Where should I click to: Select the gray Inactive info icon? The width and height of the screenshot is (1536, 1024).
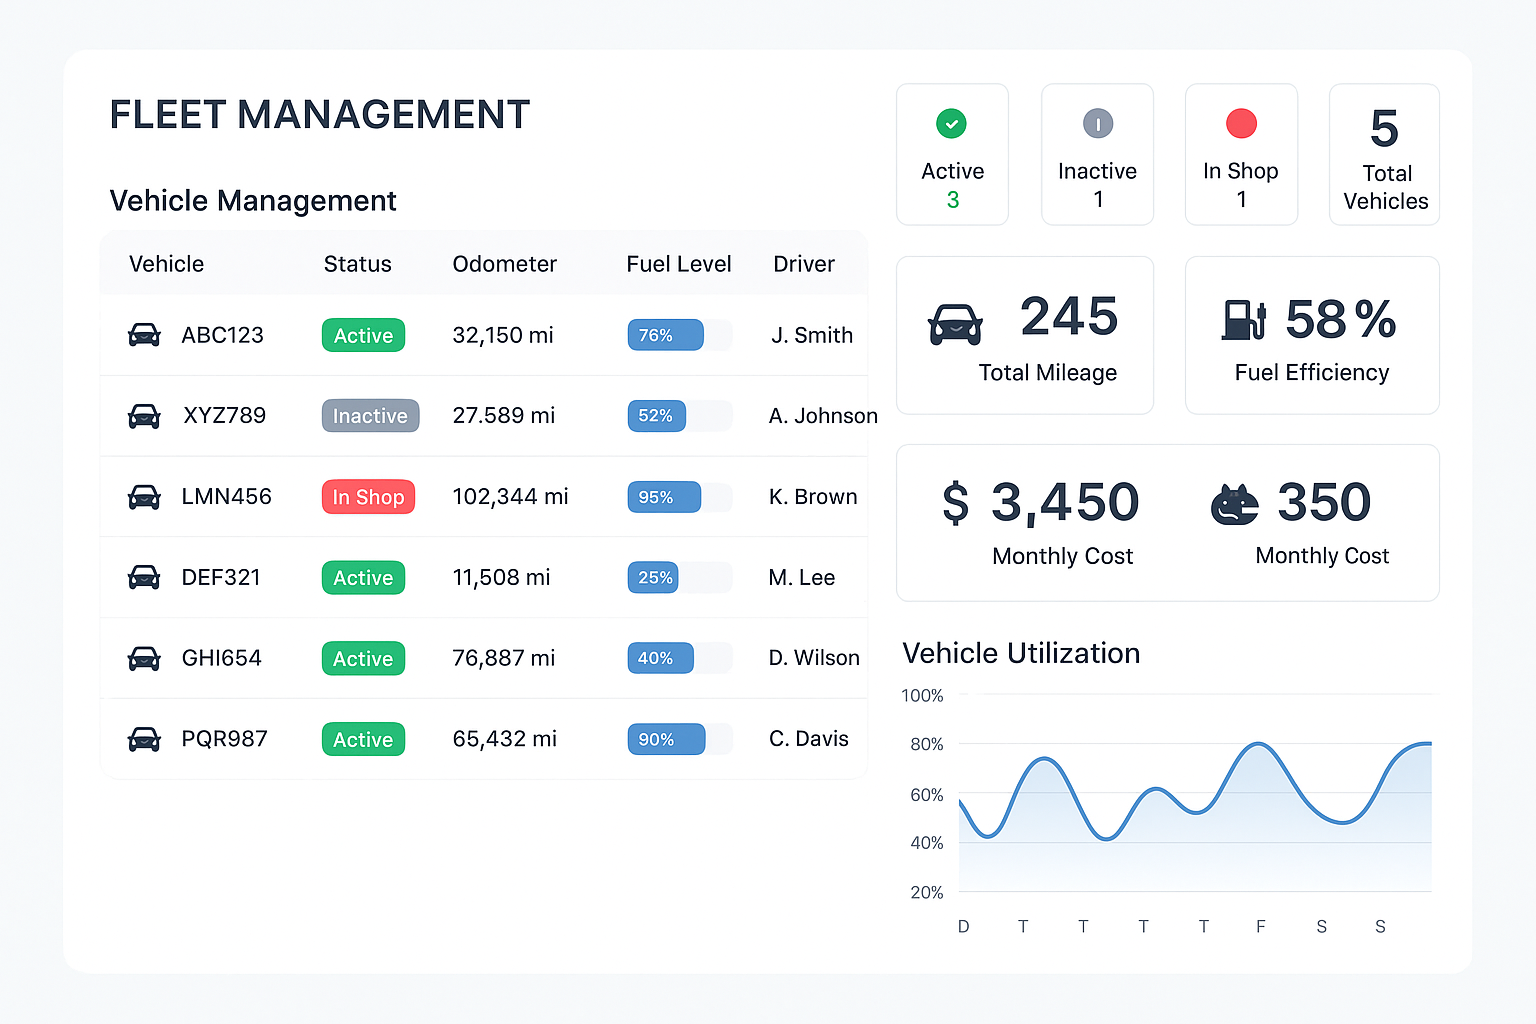(1096, 124)
